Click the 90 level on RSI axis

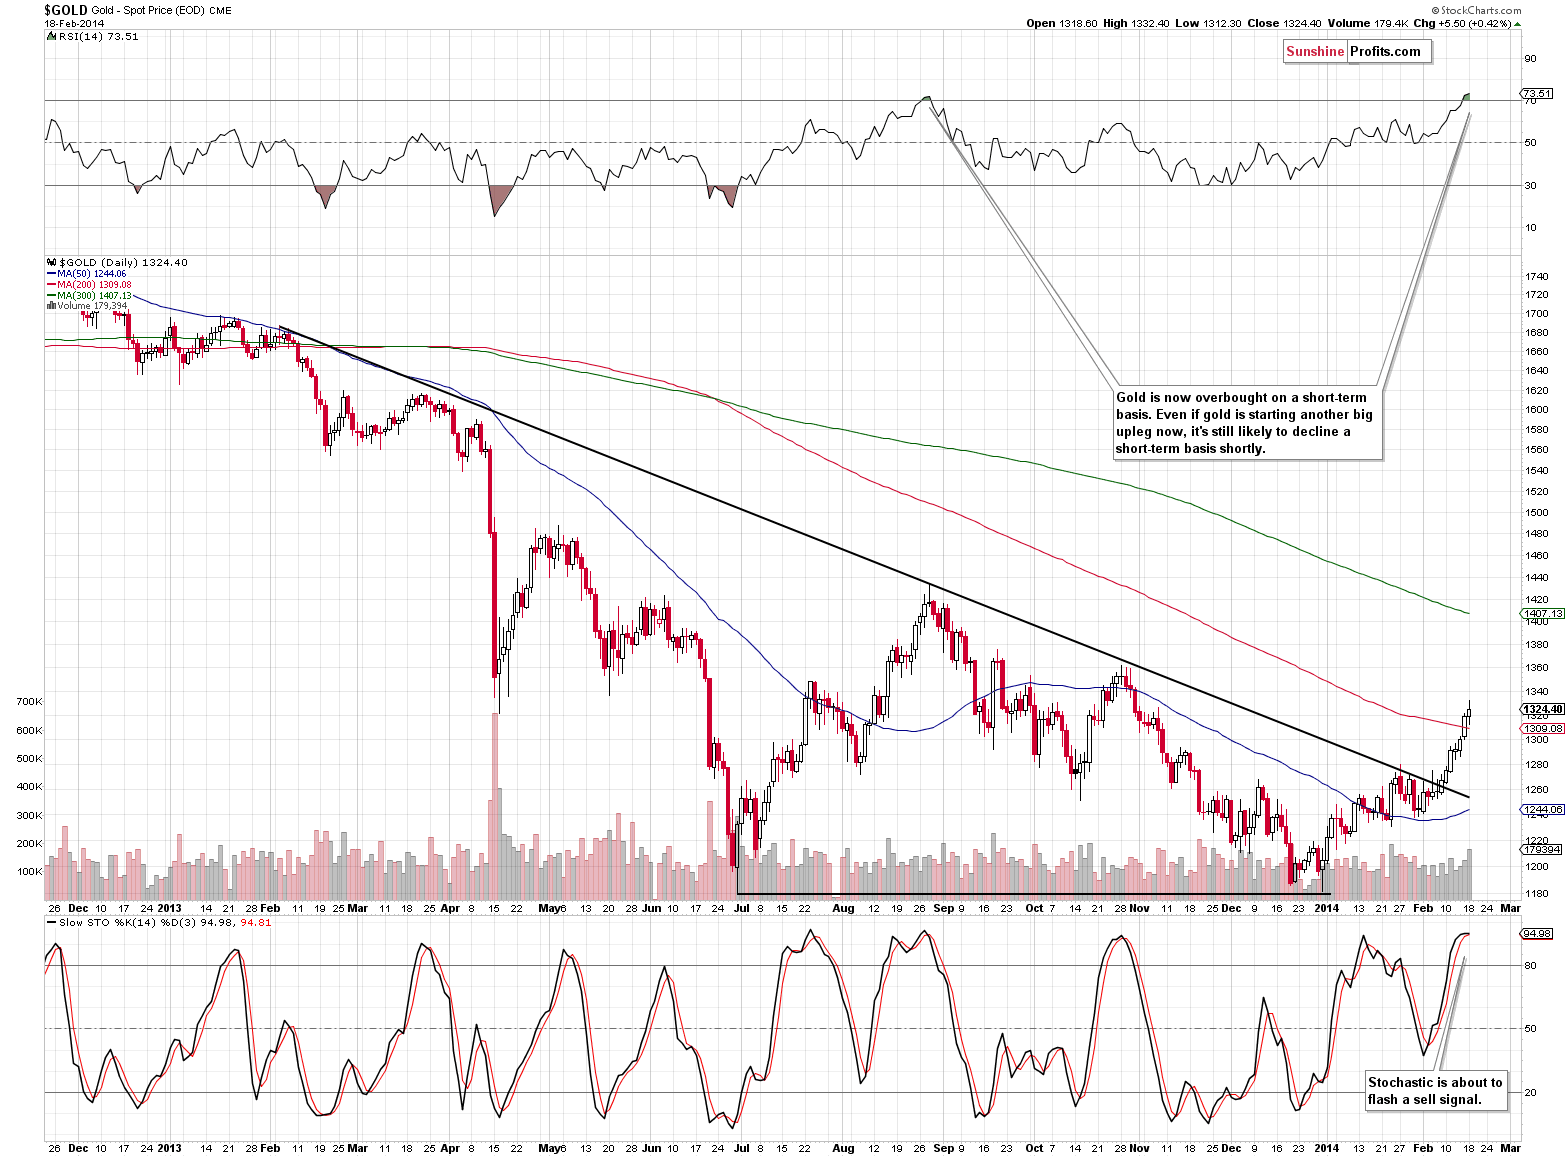1530,58
